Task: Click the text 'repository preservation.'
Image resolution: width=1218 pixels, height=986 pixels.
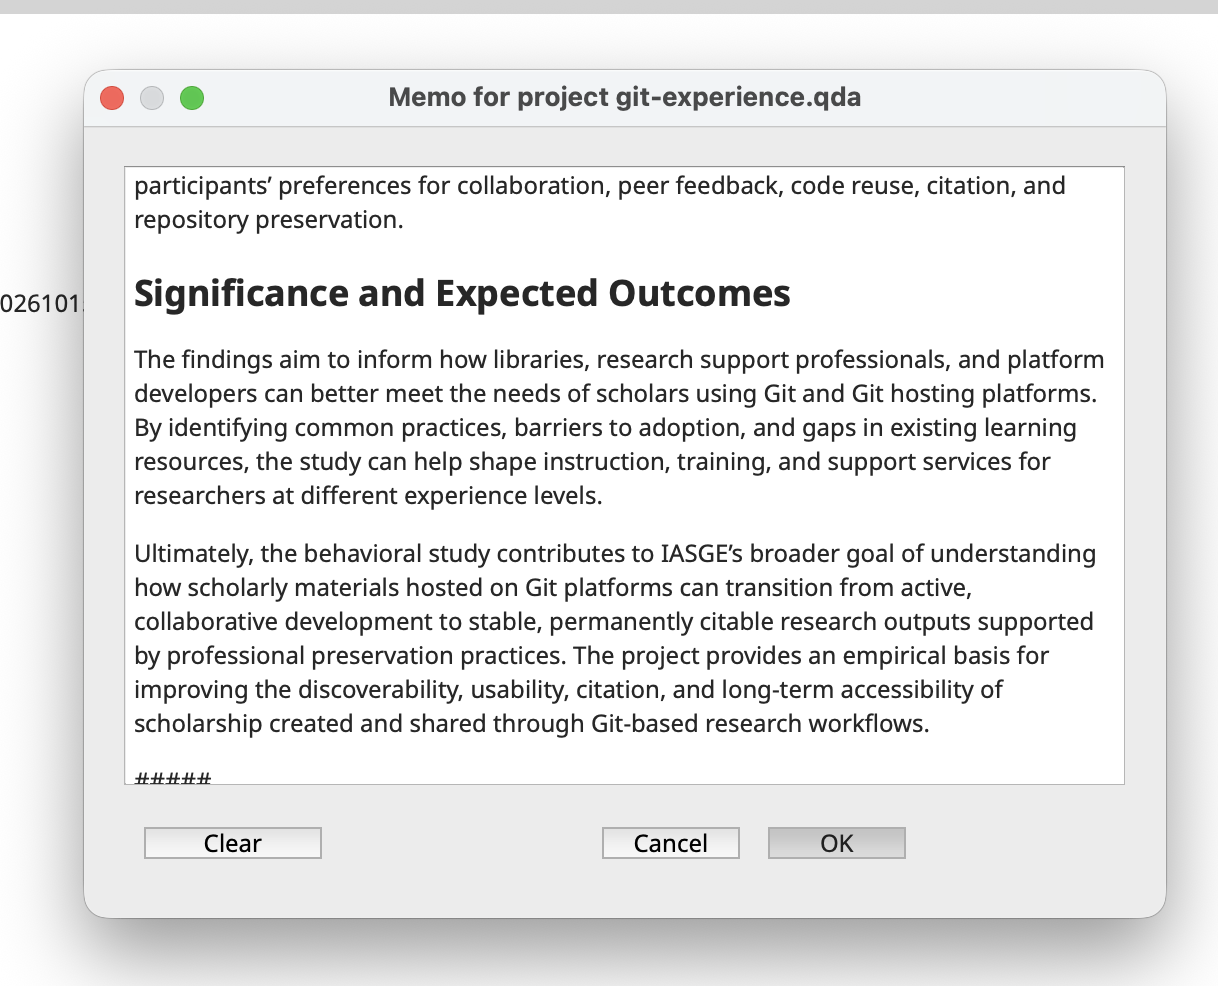Action: click(x=268, y=220)
